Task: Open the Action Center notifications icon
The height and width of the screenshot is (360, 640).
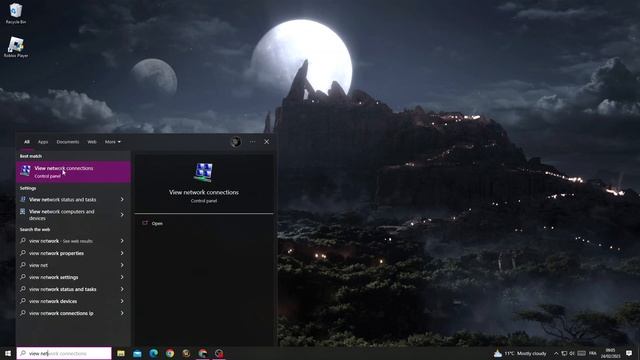Action: tap(629, 353)
